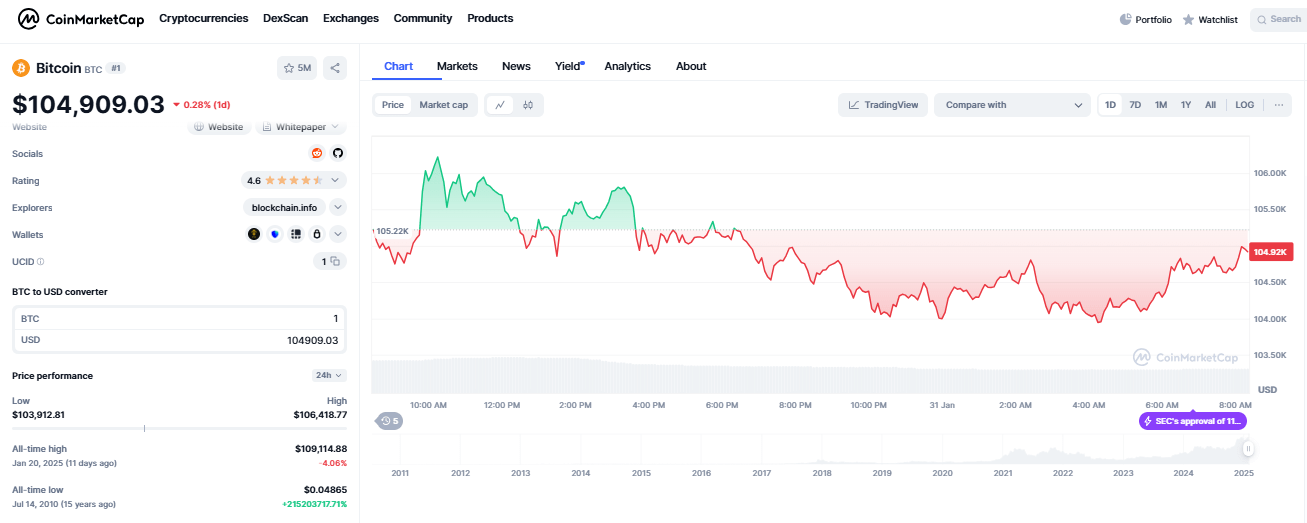Open the chart's three-dot more options
This screenshot has height=523, width=1307.
1278,105
